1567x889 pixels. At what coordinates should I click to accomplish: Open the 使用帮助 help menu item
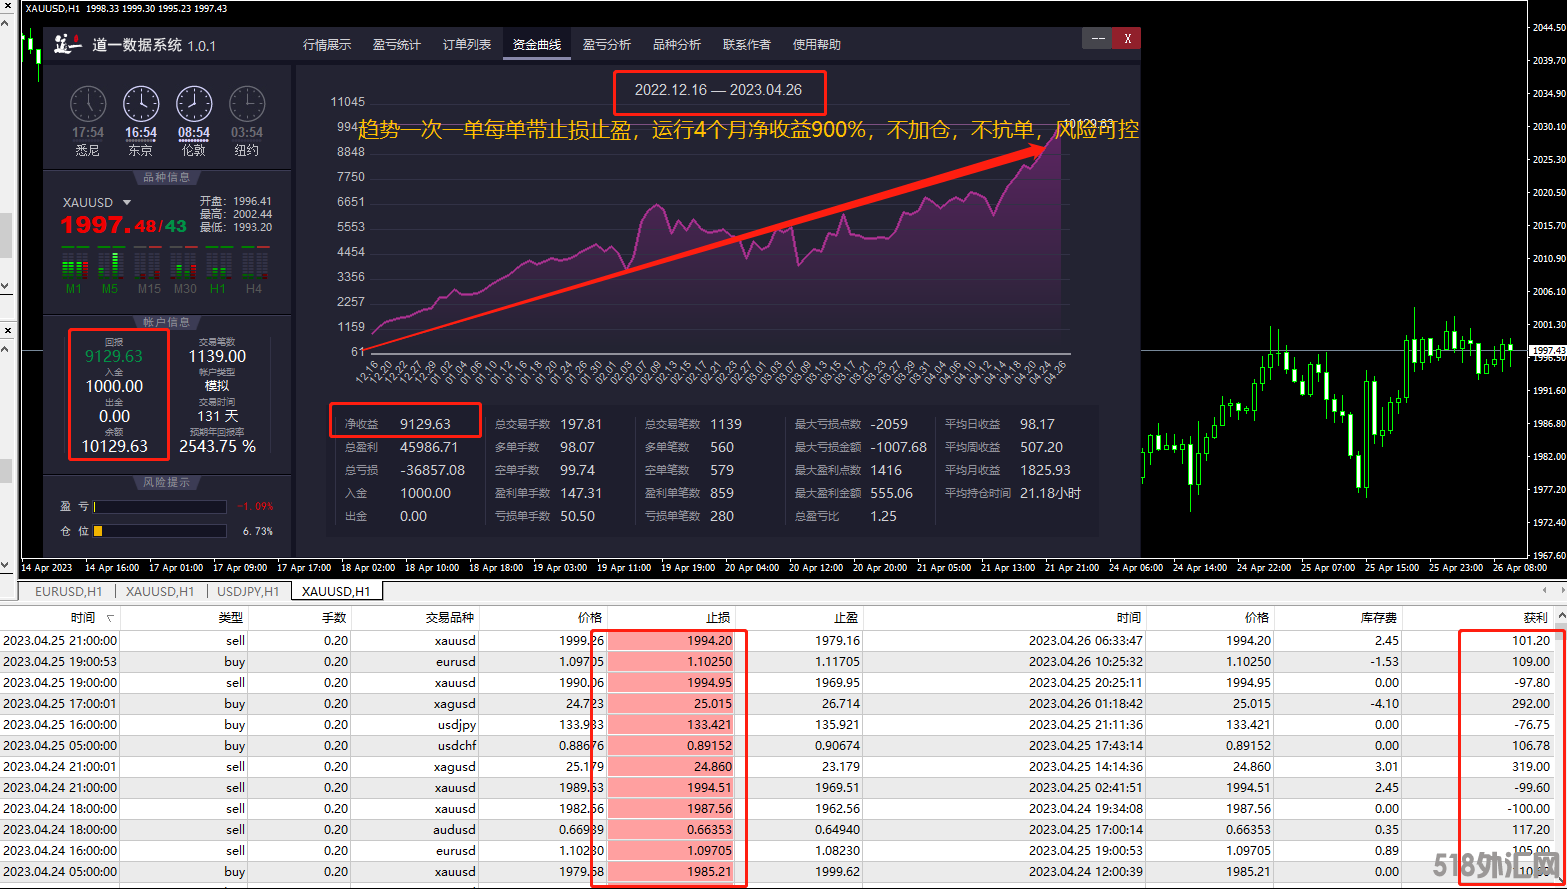817,45
